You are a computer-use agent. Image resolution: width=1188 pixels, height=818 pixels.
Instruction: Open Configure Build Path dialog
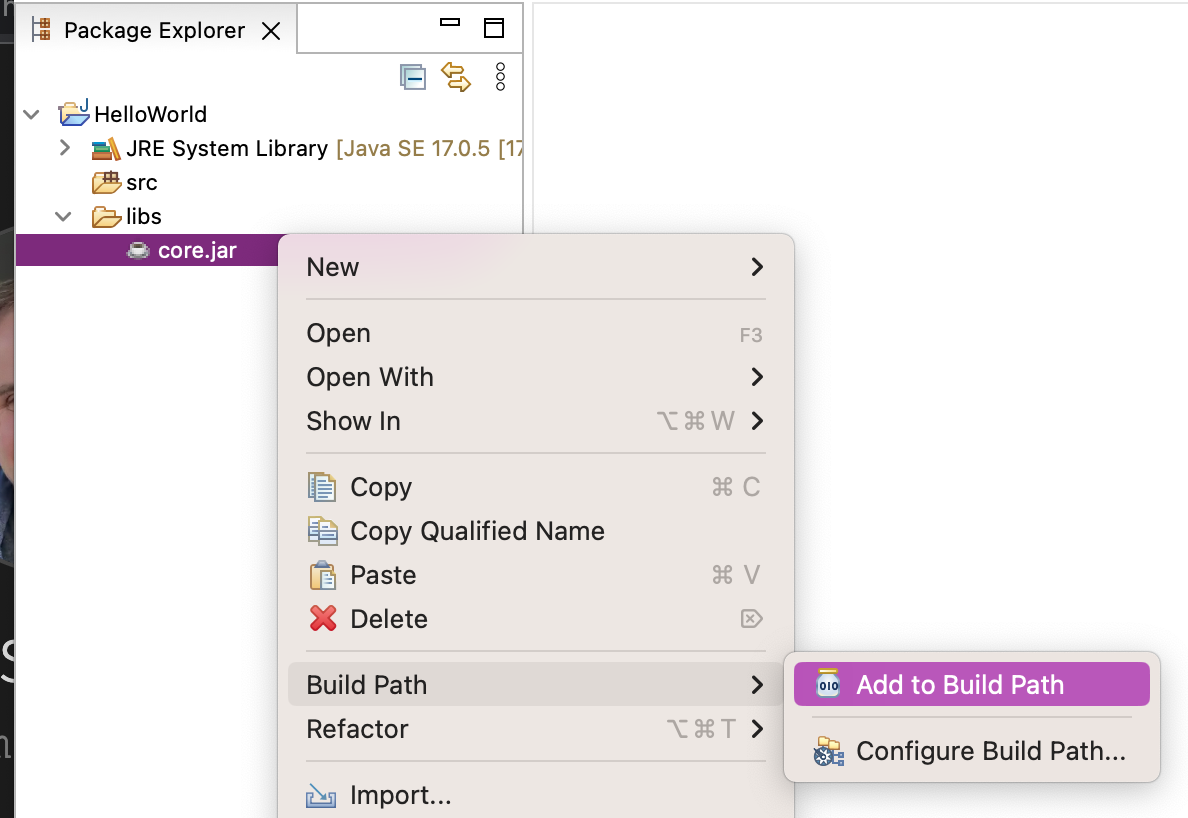pos(990,751)
